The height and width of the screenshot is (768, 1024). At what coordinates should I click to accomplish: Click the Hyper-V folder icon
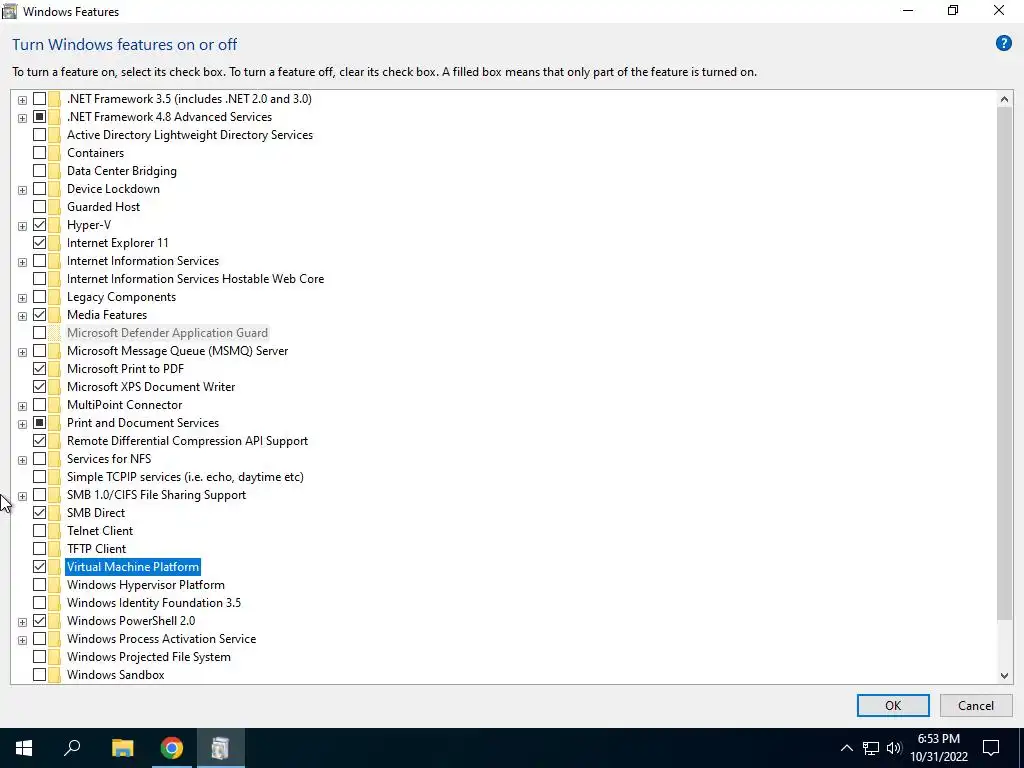[54, 225]
